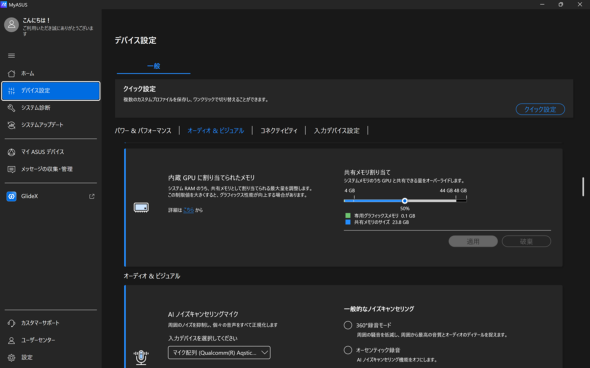Viewport: 590px width, 368px height.
Task: Click the AI ノイズキャンセリングマイク heading
Action: click(203, 314)
